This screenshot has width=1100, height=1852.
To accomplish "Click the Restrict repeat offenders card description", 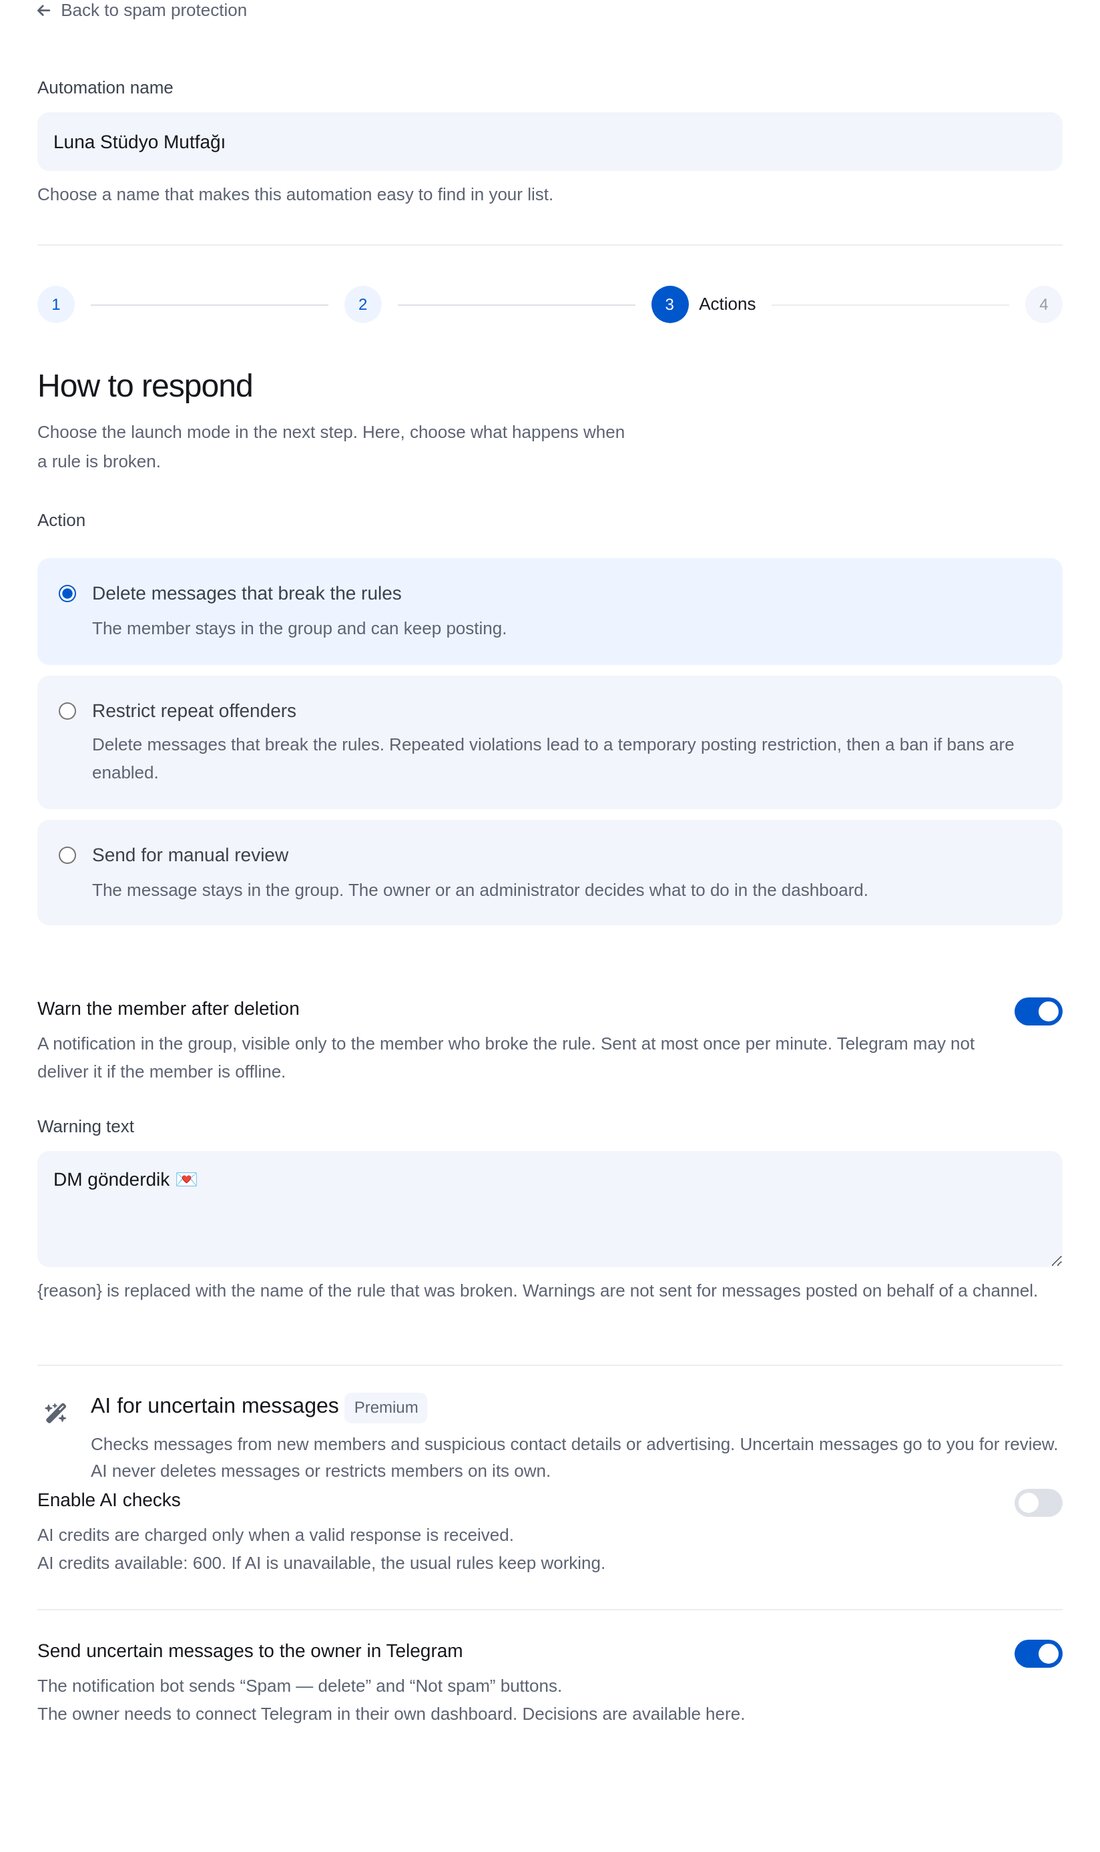I will (553, 758).
